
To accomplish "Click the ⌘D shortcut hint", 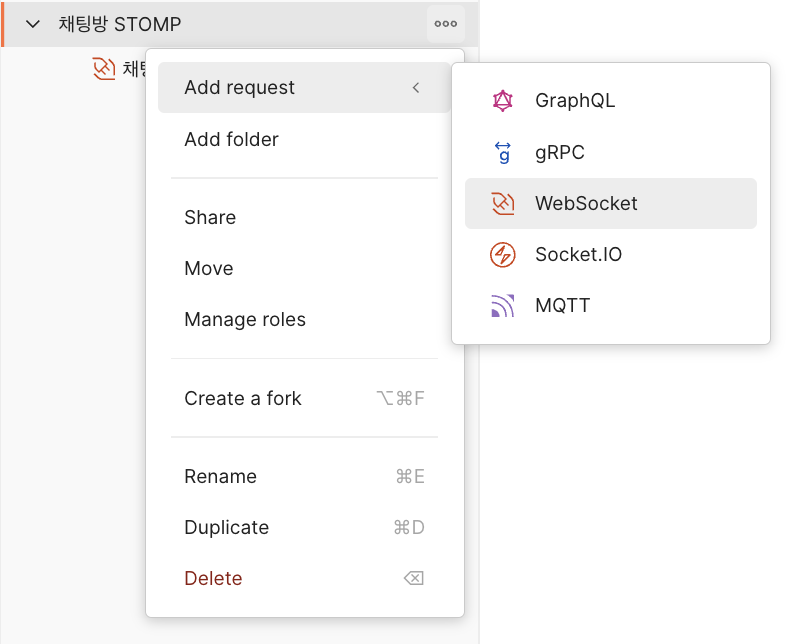I will point(409,527).
